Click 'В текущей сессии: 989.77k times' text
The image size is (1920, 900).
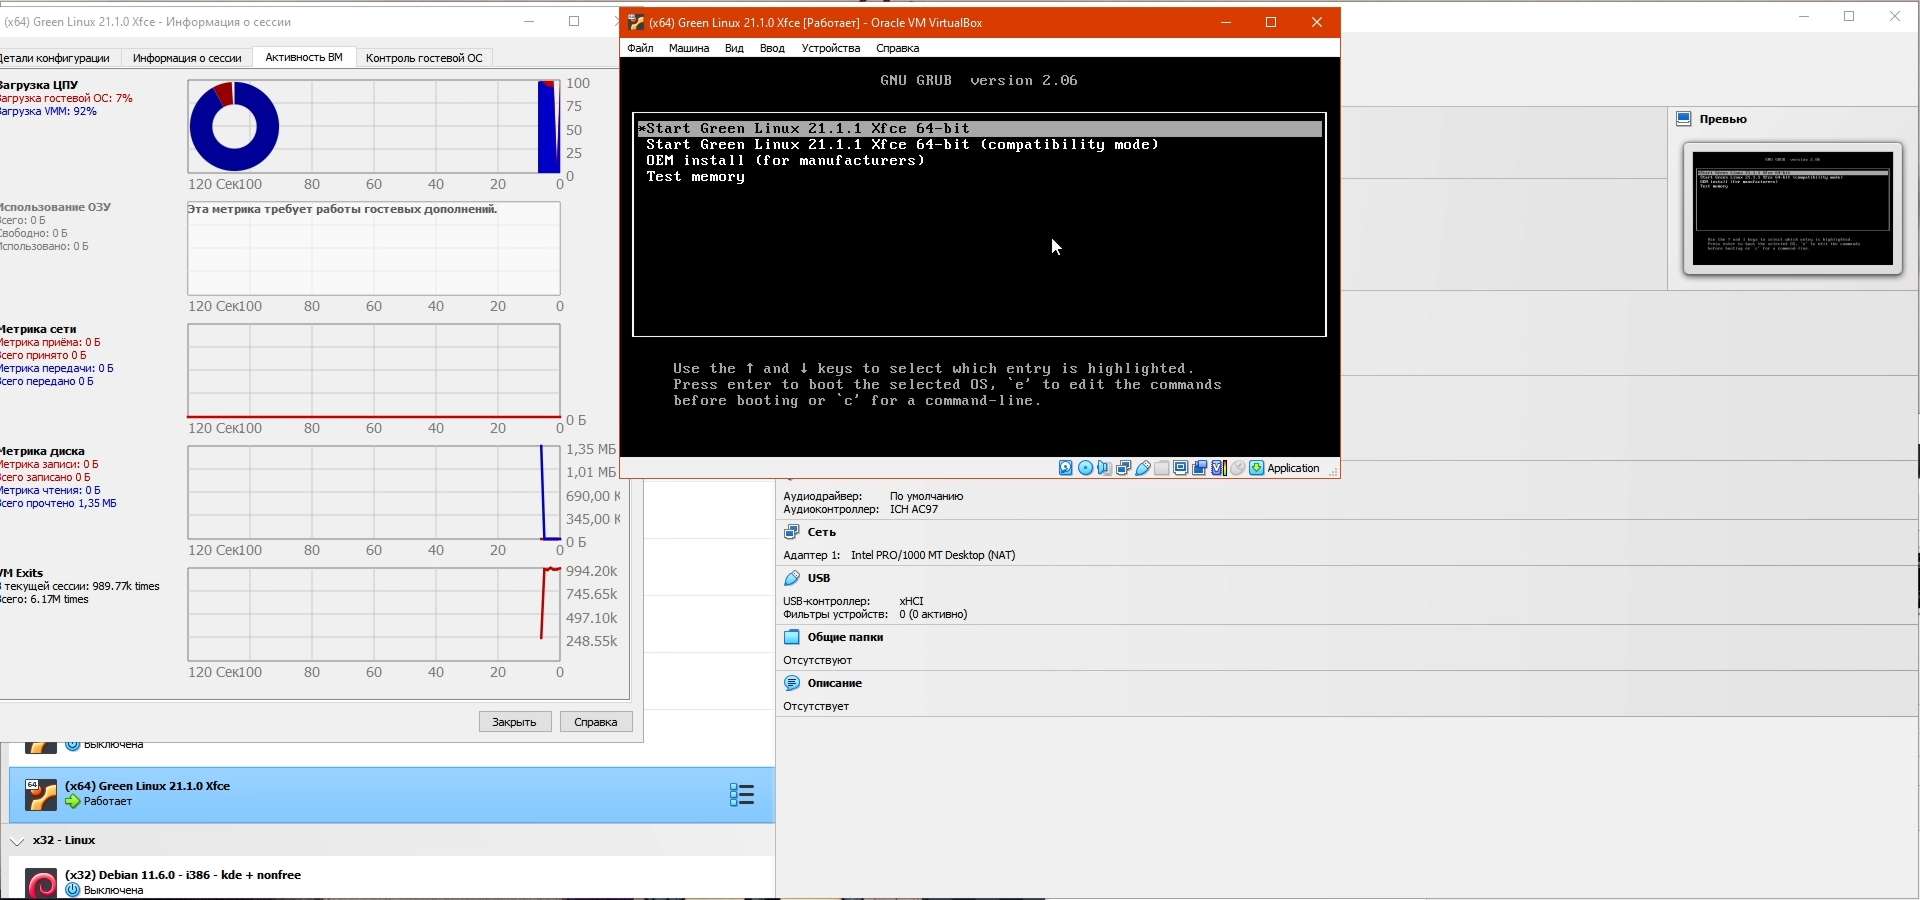(x=80, y=586)
